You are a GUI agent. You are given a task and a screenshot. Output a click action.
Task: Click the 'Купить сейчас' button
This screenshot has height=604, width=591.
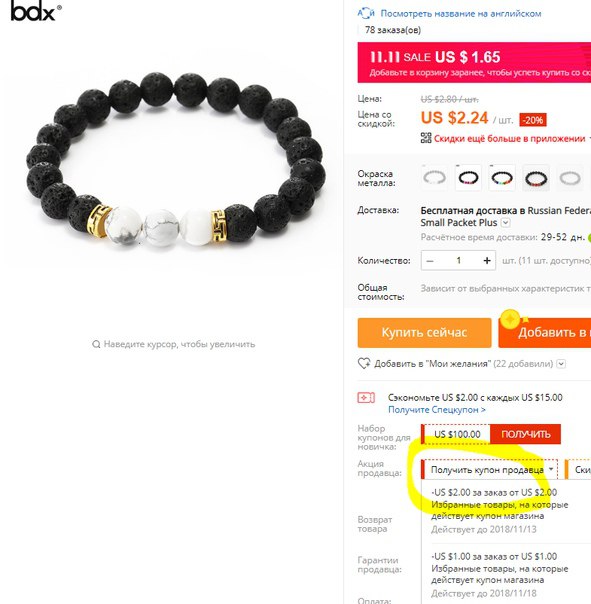tap(424, 332)
